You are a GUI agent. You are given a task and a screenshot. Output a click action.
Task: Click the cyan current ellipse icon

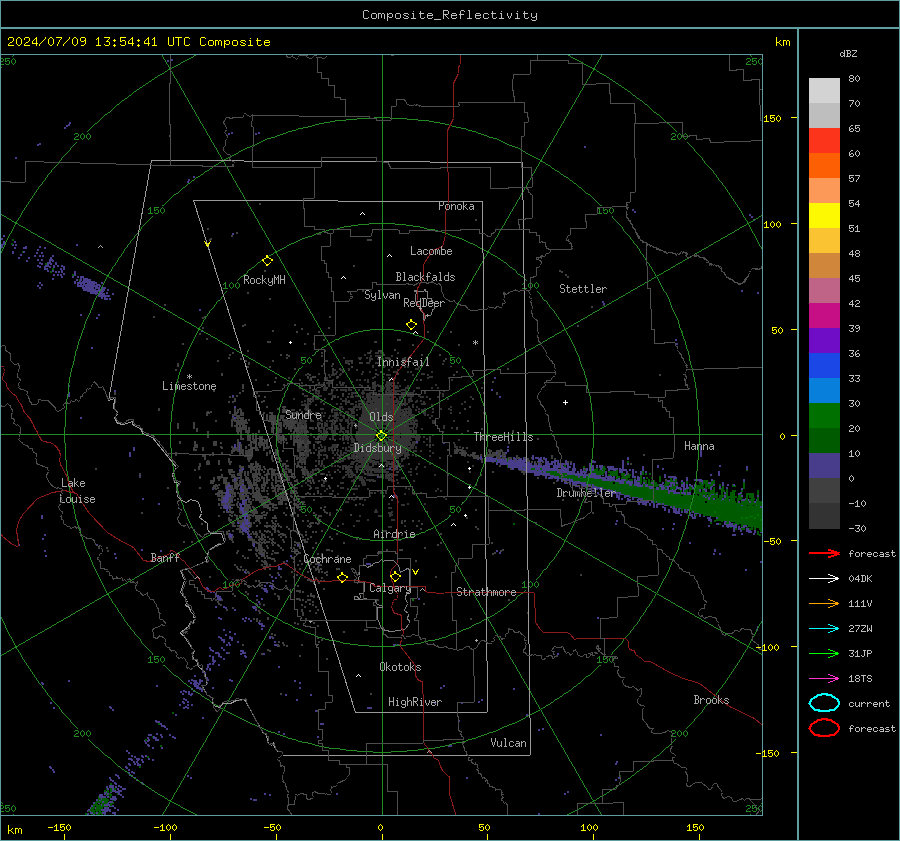(824, 703)
